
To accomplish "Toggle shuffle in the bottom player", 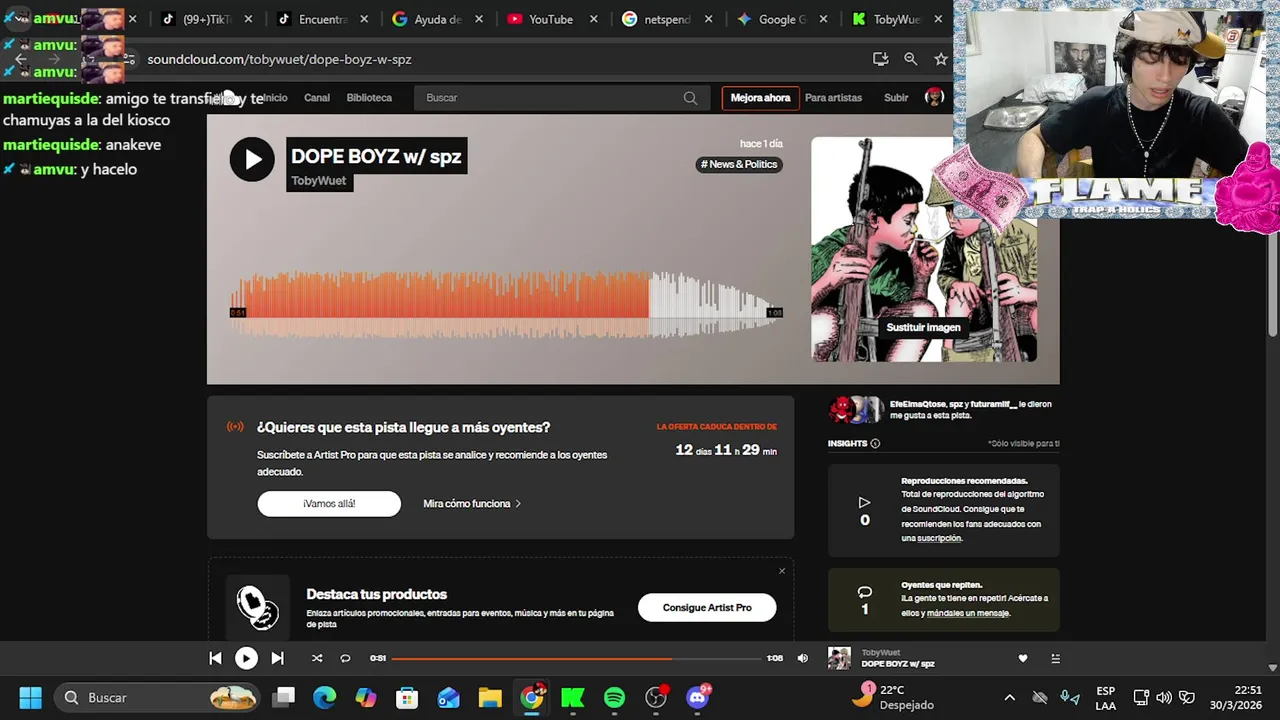I will point(317,658).
